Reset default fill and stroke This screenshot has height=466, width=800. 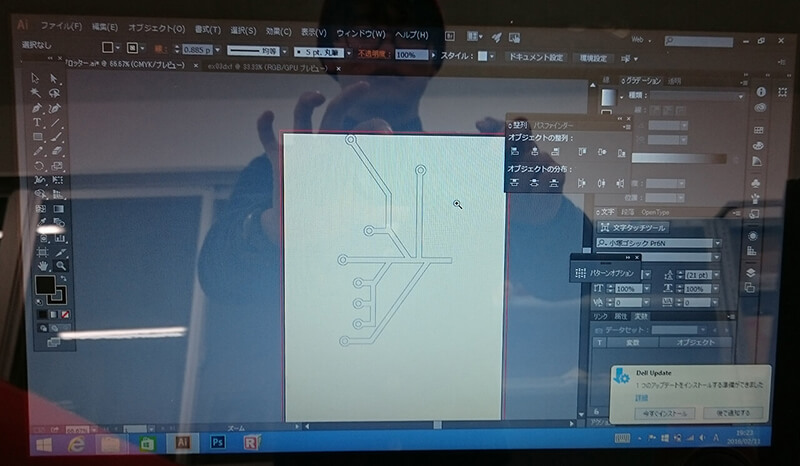[40, 302]
